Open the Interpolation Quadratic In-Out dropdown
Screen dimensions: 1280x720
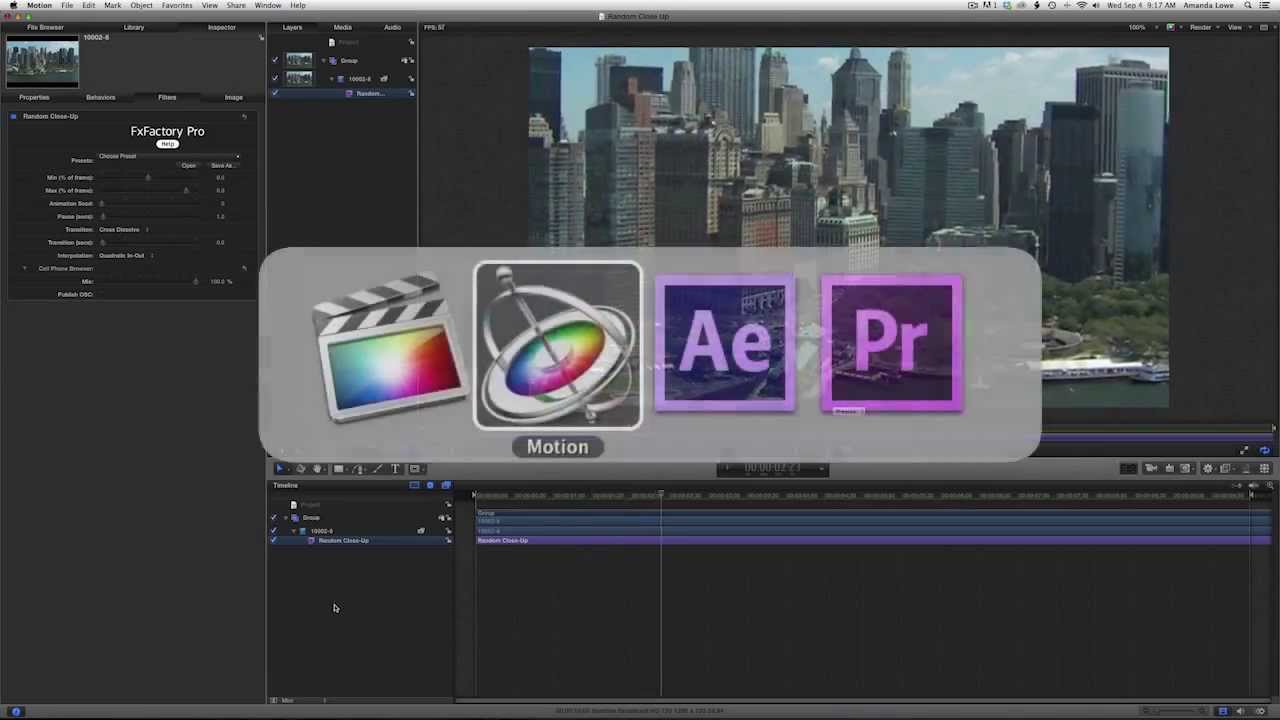click(x=127, y=256)
